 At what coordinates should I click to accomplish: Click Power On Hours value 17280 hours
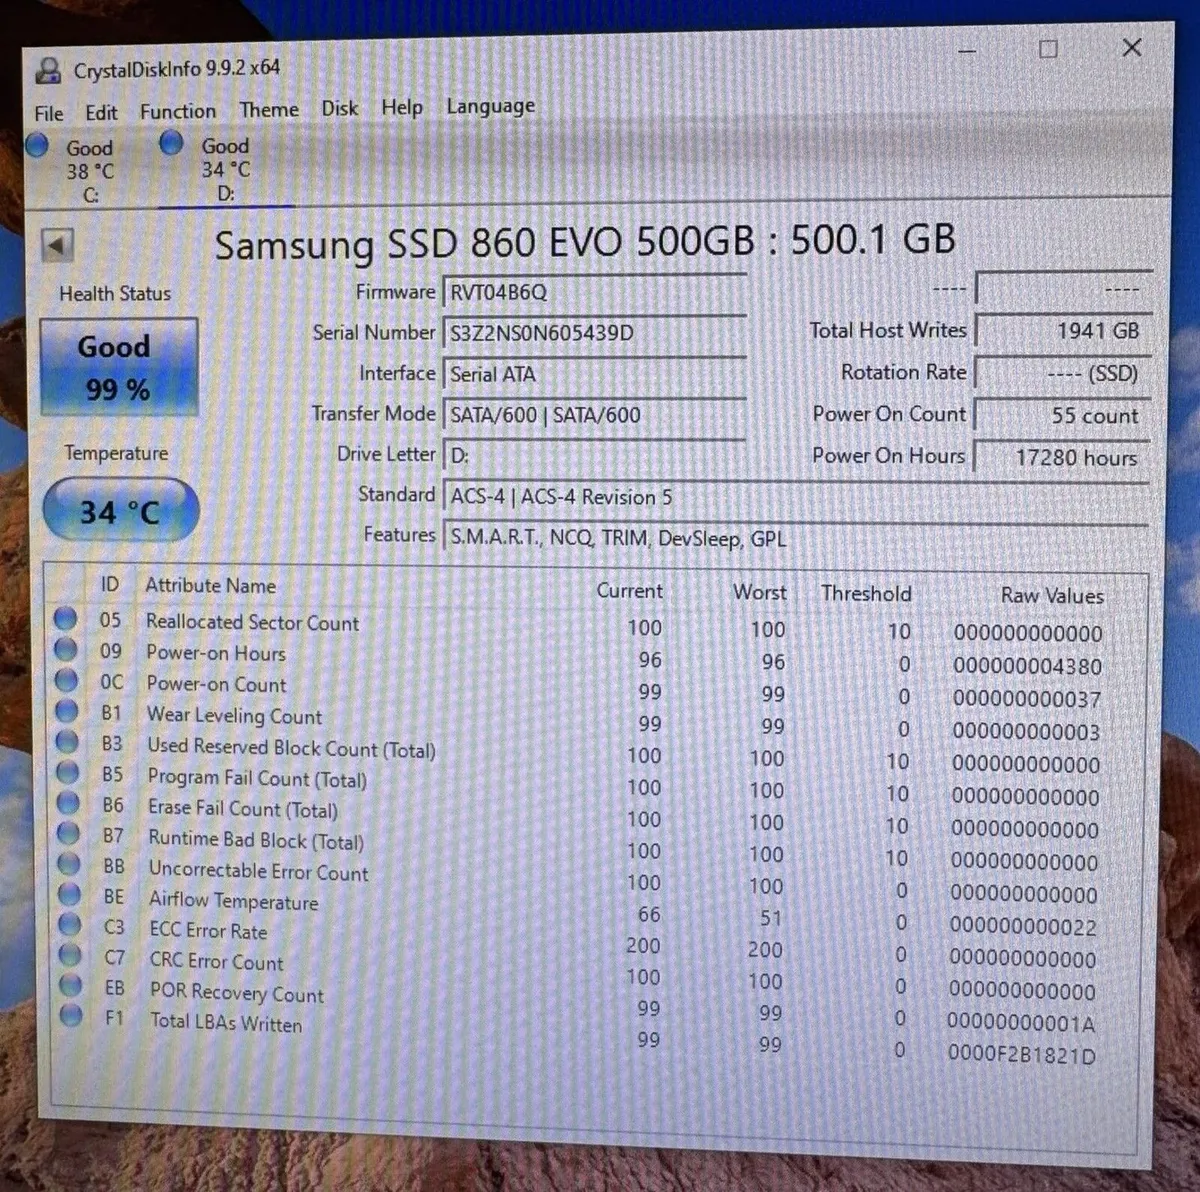coord(1063,457)
